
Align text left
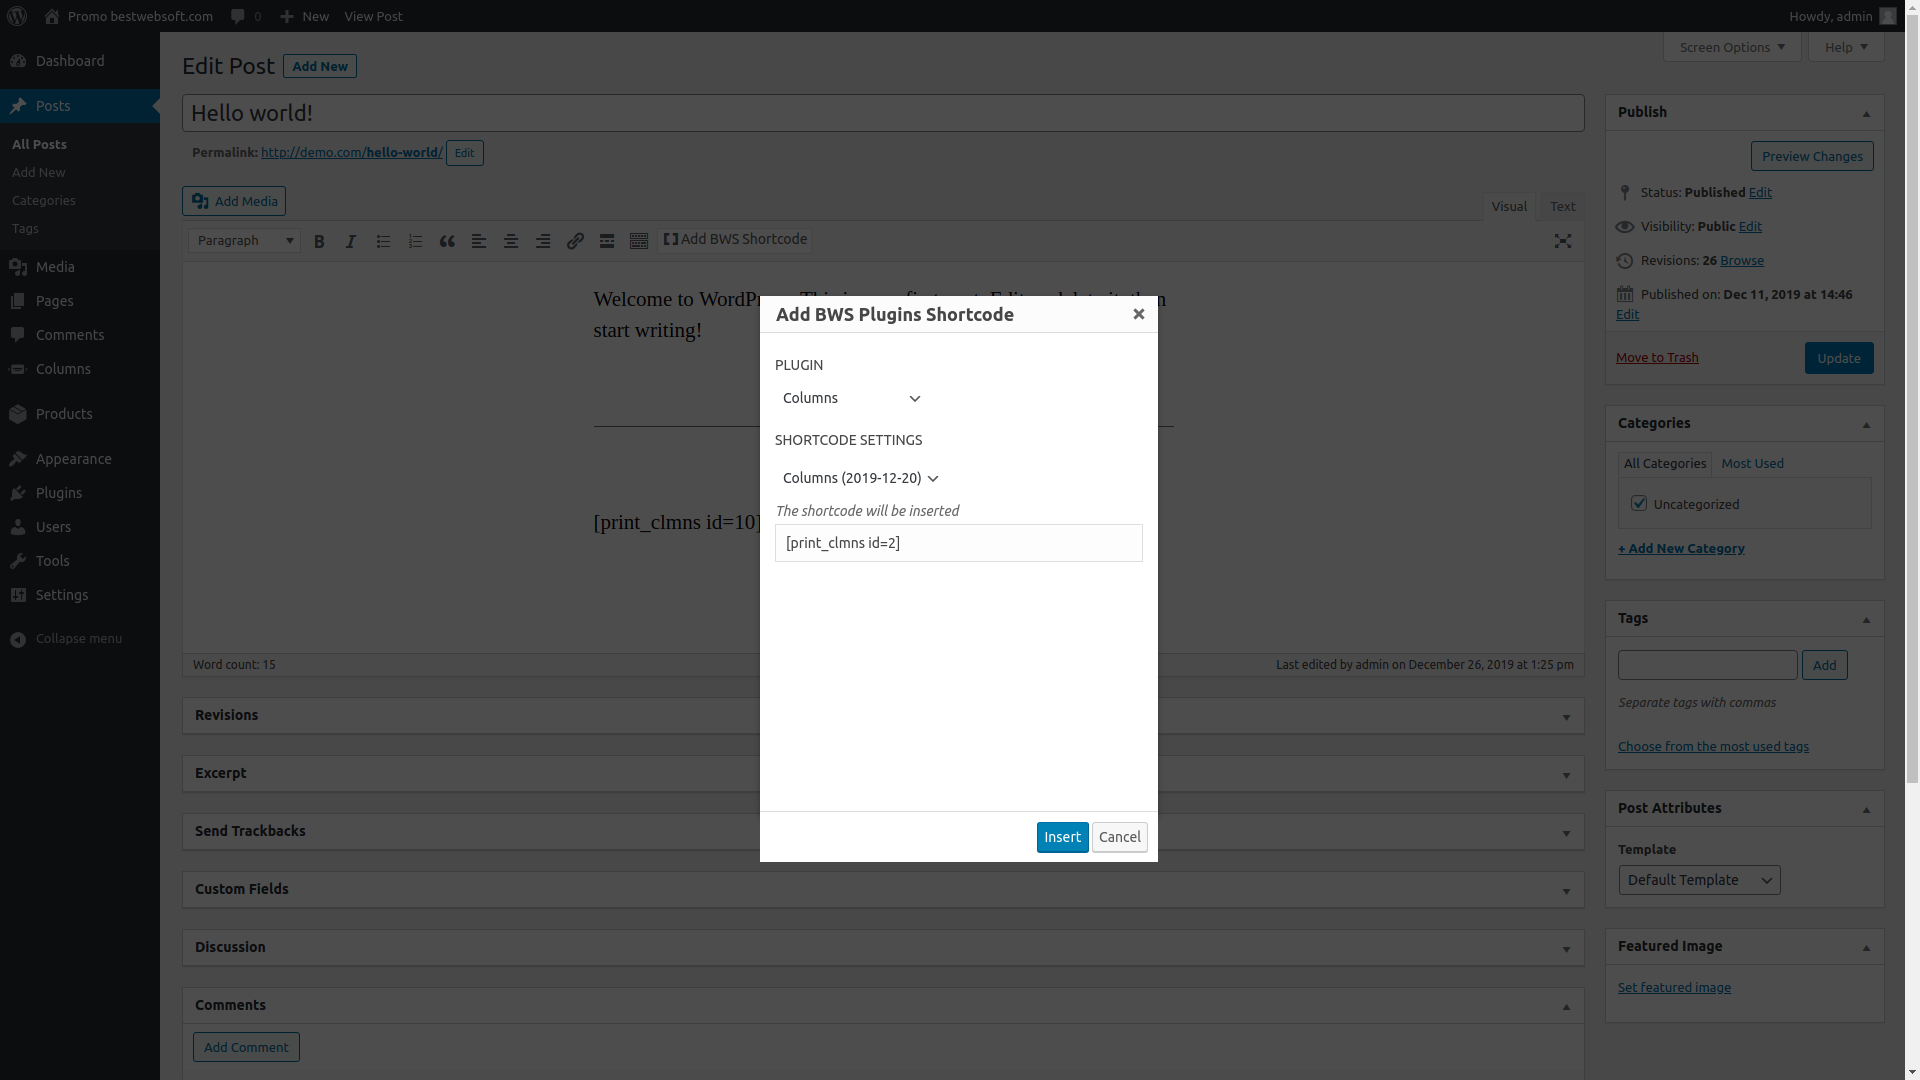point(479,241)
